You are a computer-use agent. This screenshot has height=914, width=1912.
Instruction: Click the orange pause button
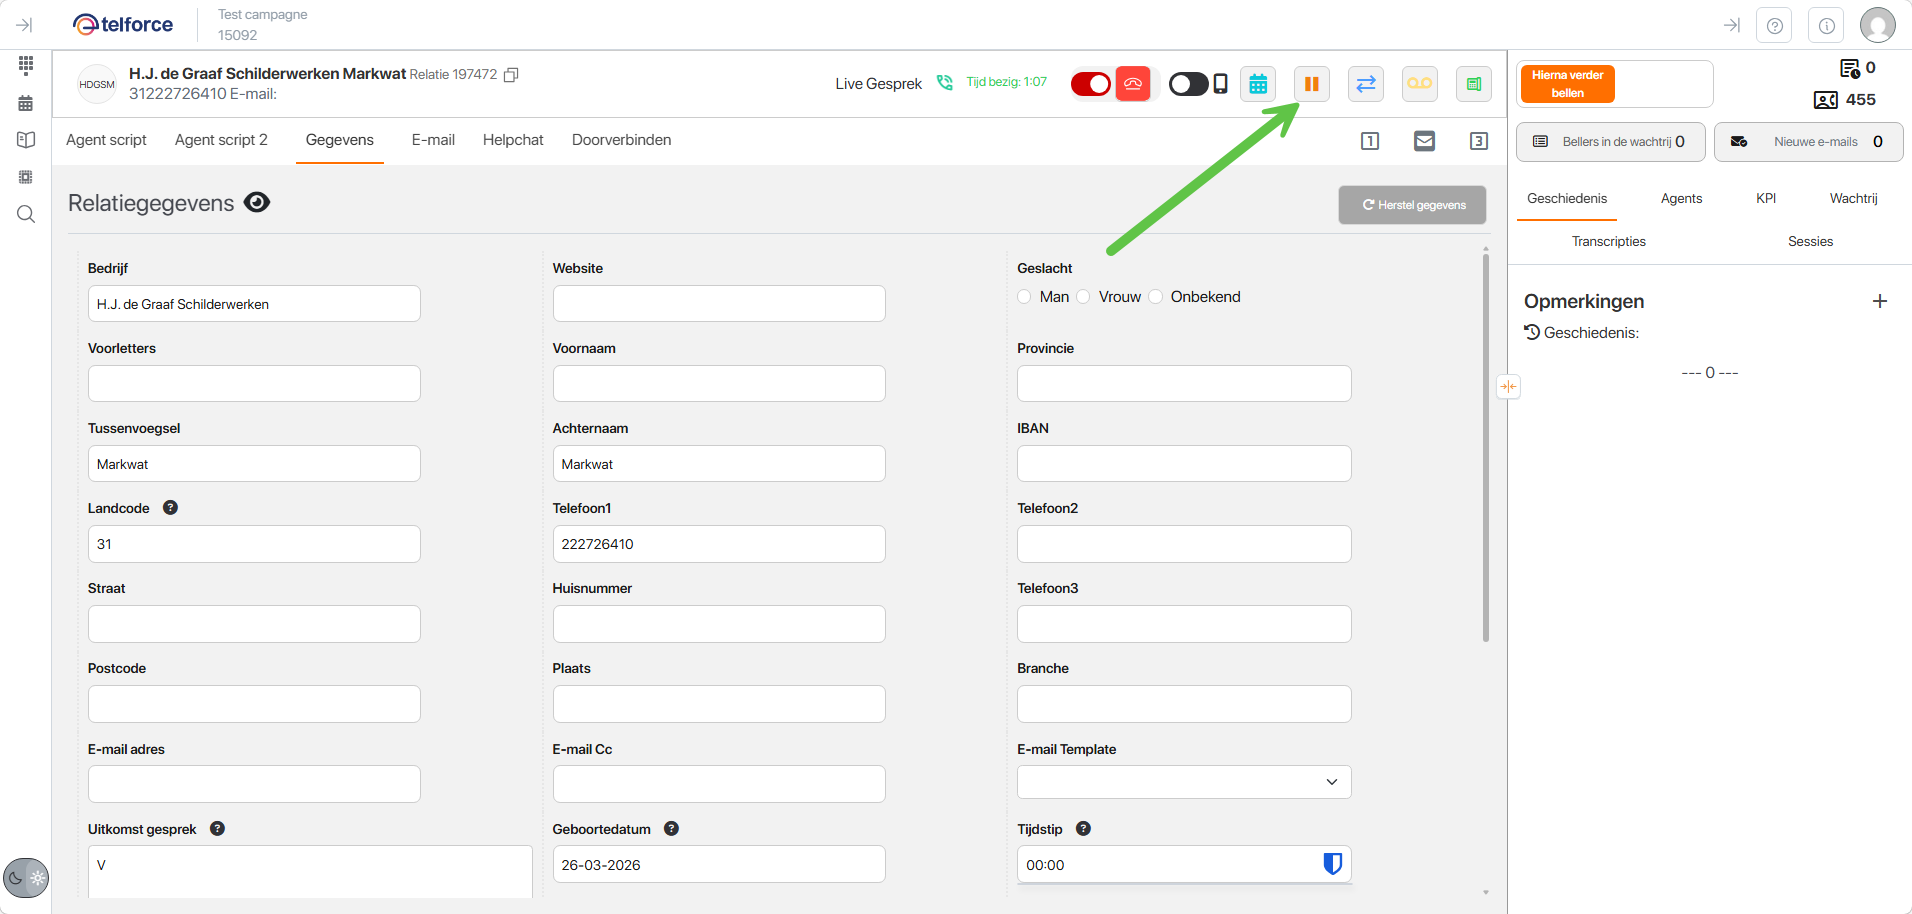[x=1311, y=84]
